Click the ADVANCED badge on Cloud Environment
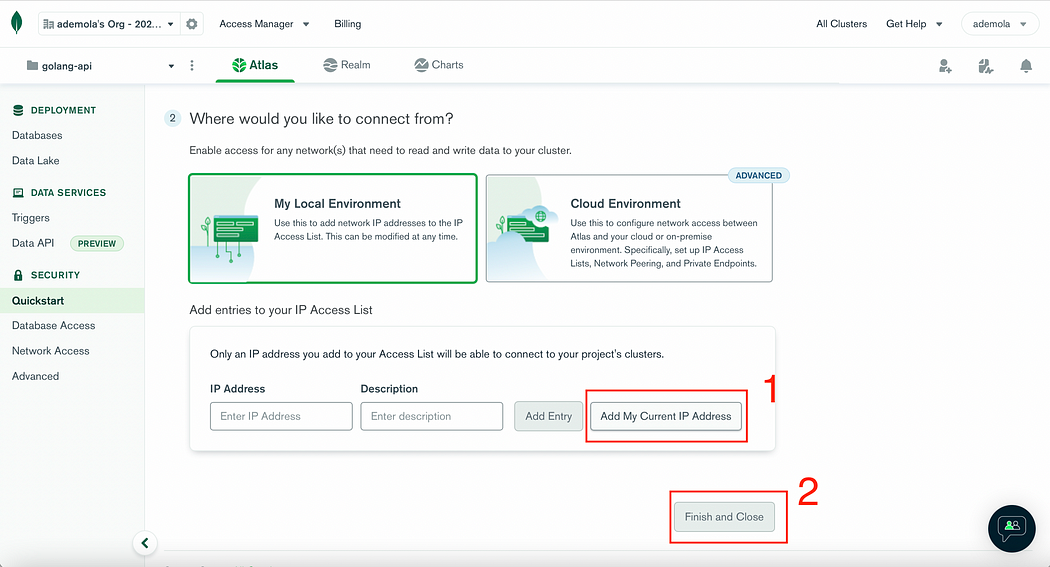 coord(759,175)
